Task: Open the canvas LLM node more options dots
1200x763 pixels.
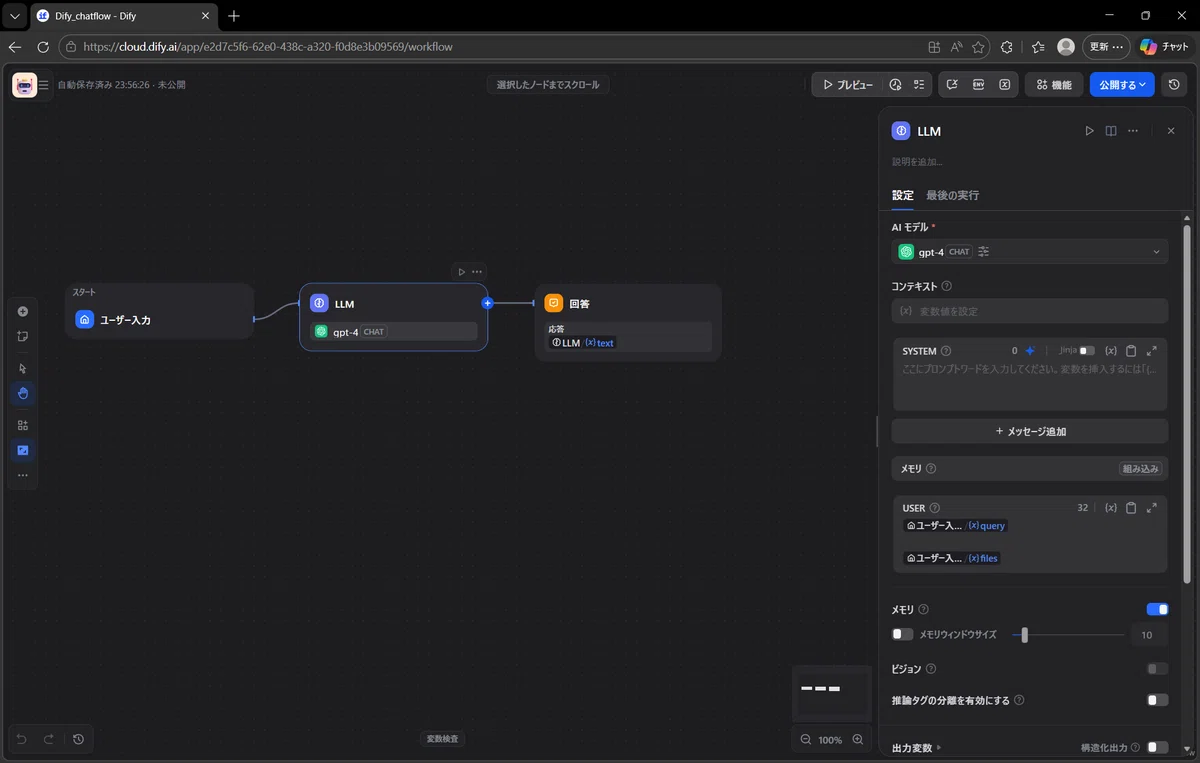Action: [477, 271]
